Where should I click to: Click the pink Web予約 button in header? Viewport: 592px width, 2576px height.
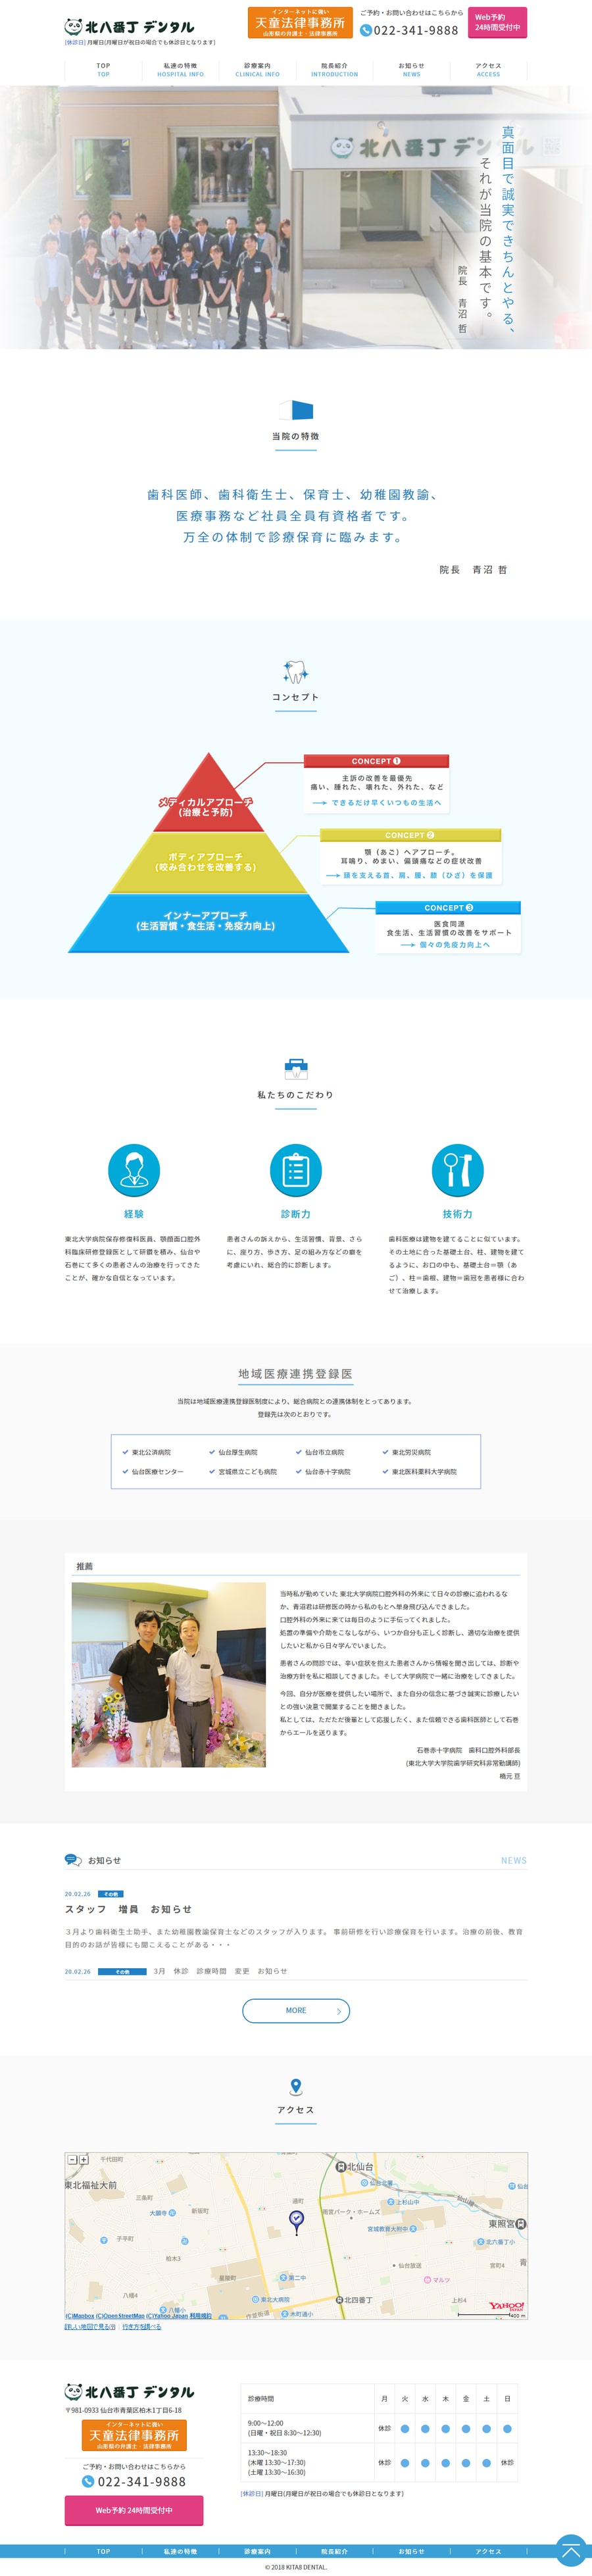[497, 22]
